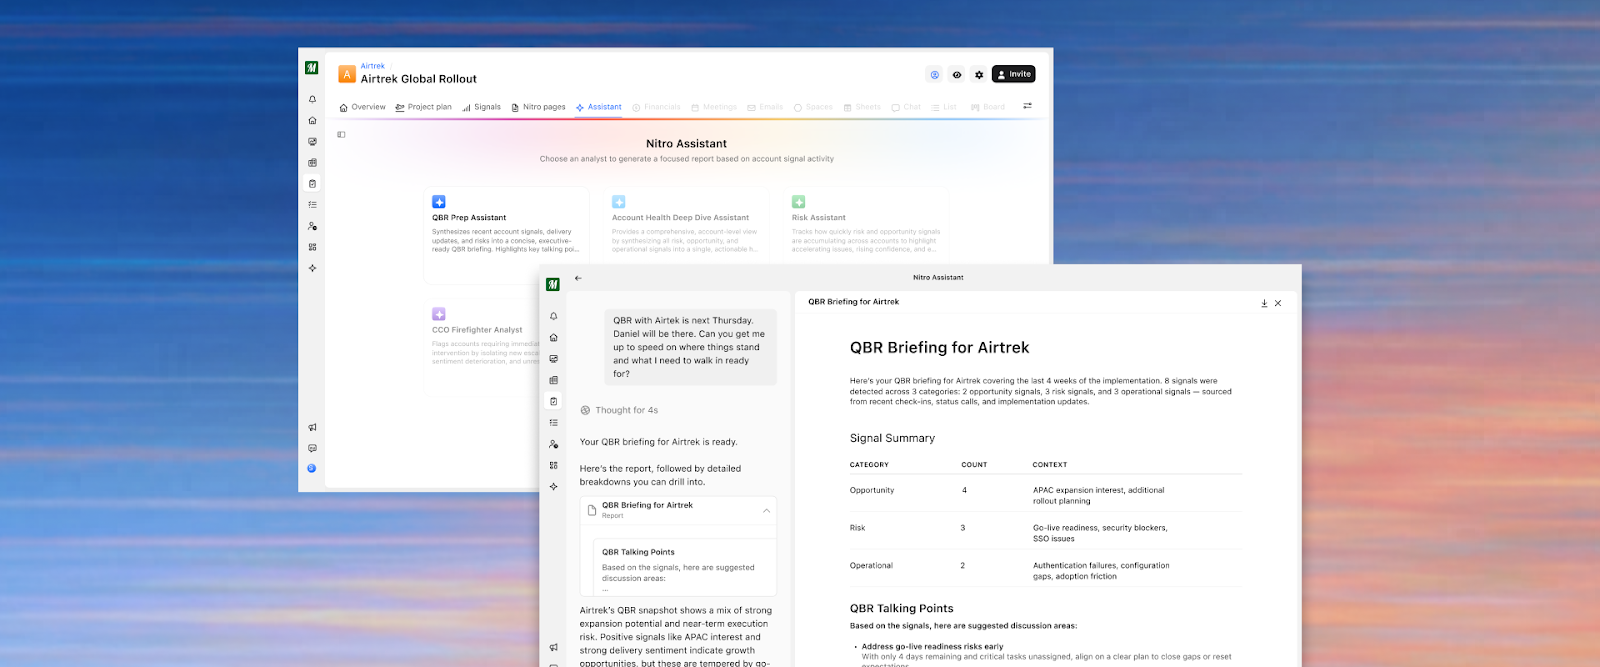This screenshot has height=667, width=1600.
Task: Switch to the Sheets tab
Action: click(x=862, y=107)
